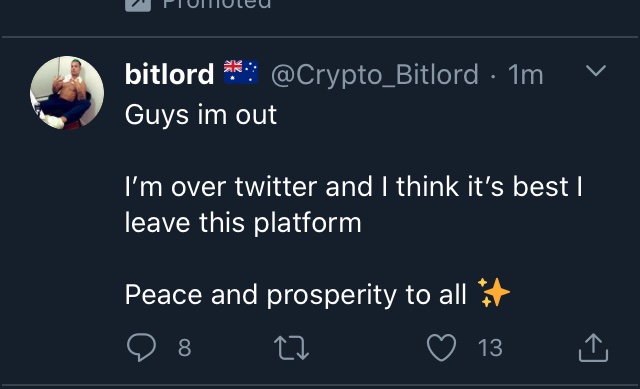Click empty tweet area below the avatar
This screenshot has width=640, height=389.
pyautogui.click(x=67, y=245)
